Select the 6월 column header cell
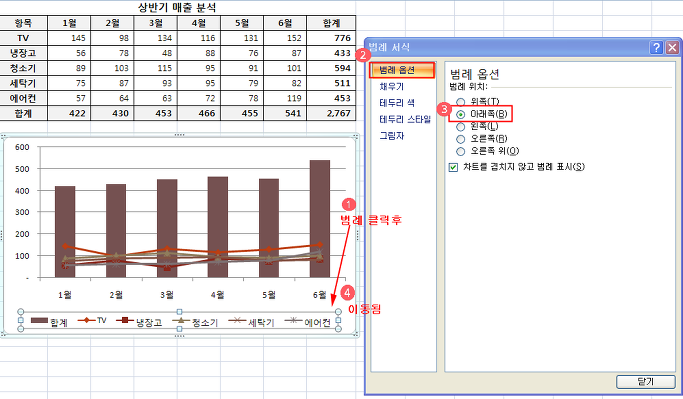This screenshot has width=683, height=399. 285,23
